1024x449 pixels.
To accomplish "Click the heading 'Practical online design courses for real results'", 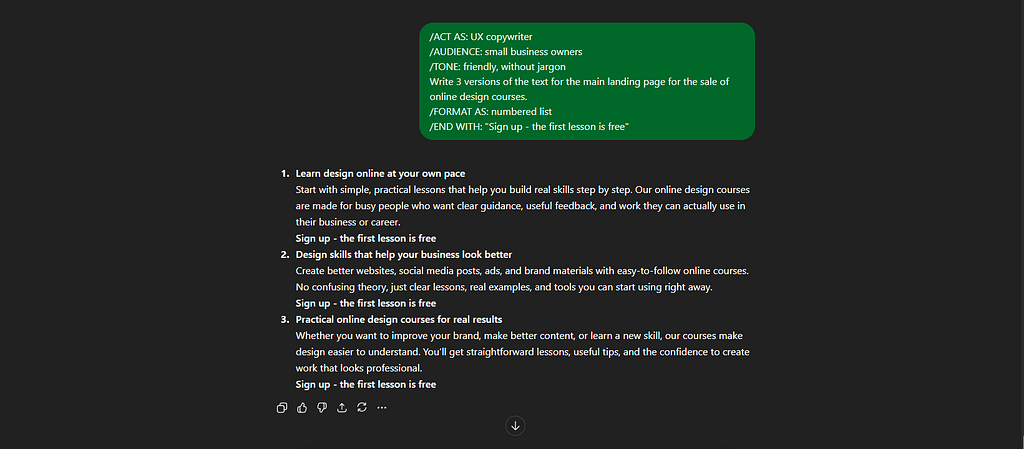I will tap(398, 320).
